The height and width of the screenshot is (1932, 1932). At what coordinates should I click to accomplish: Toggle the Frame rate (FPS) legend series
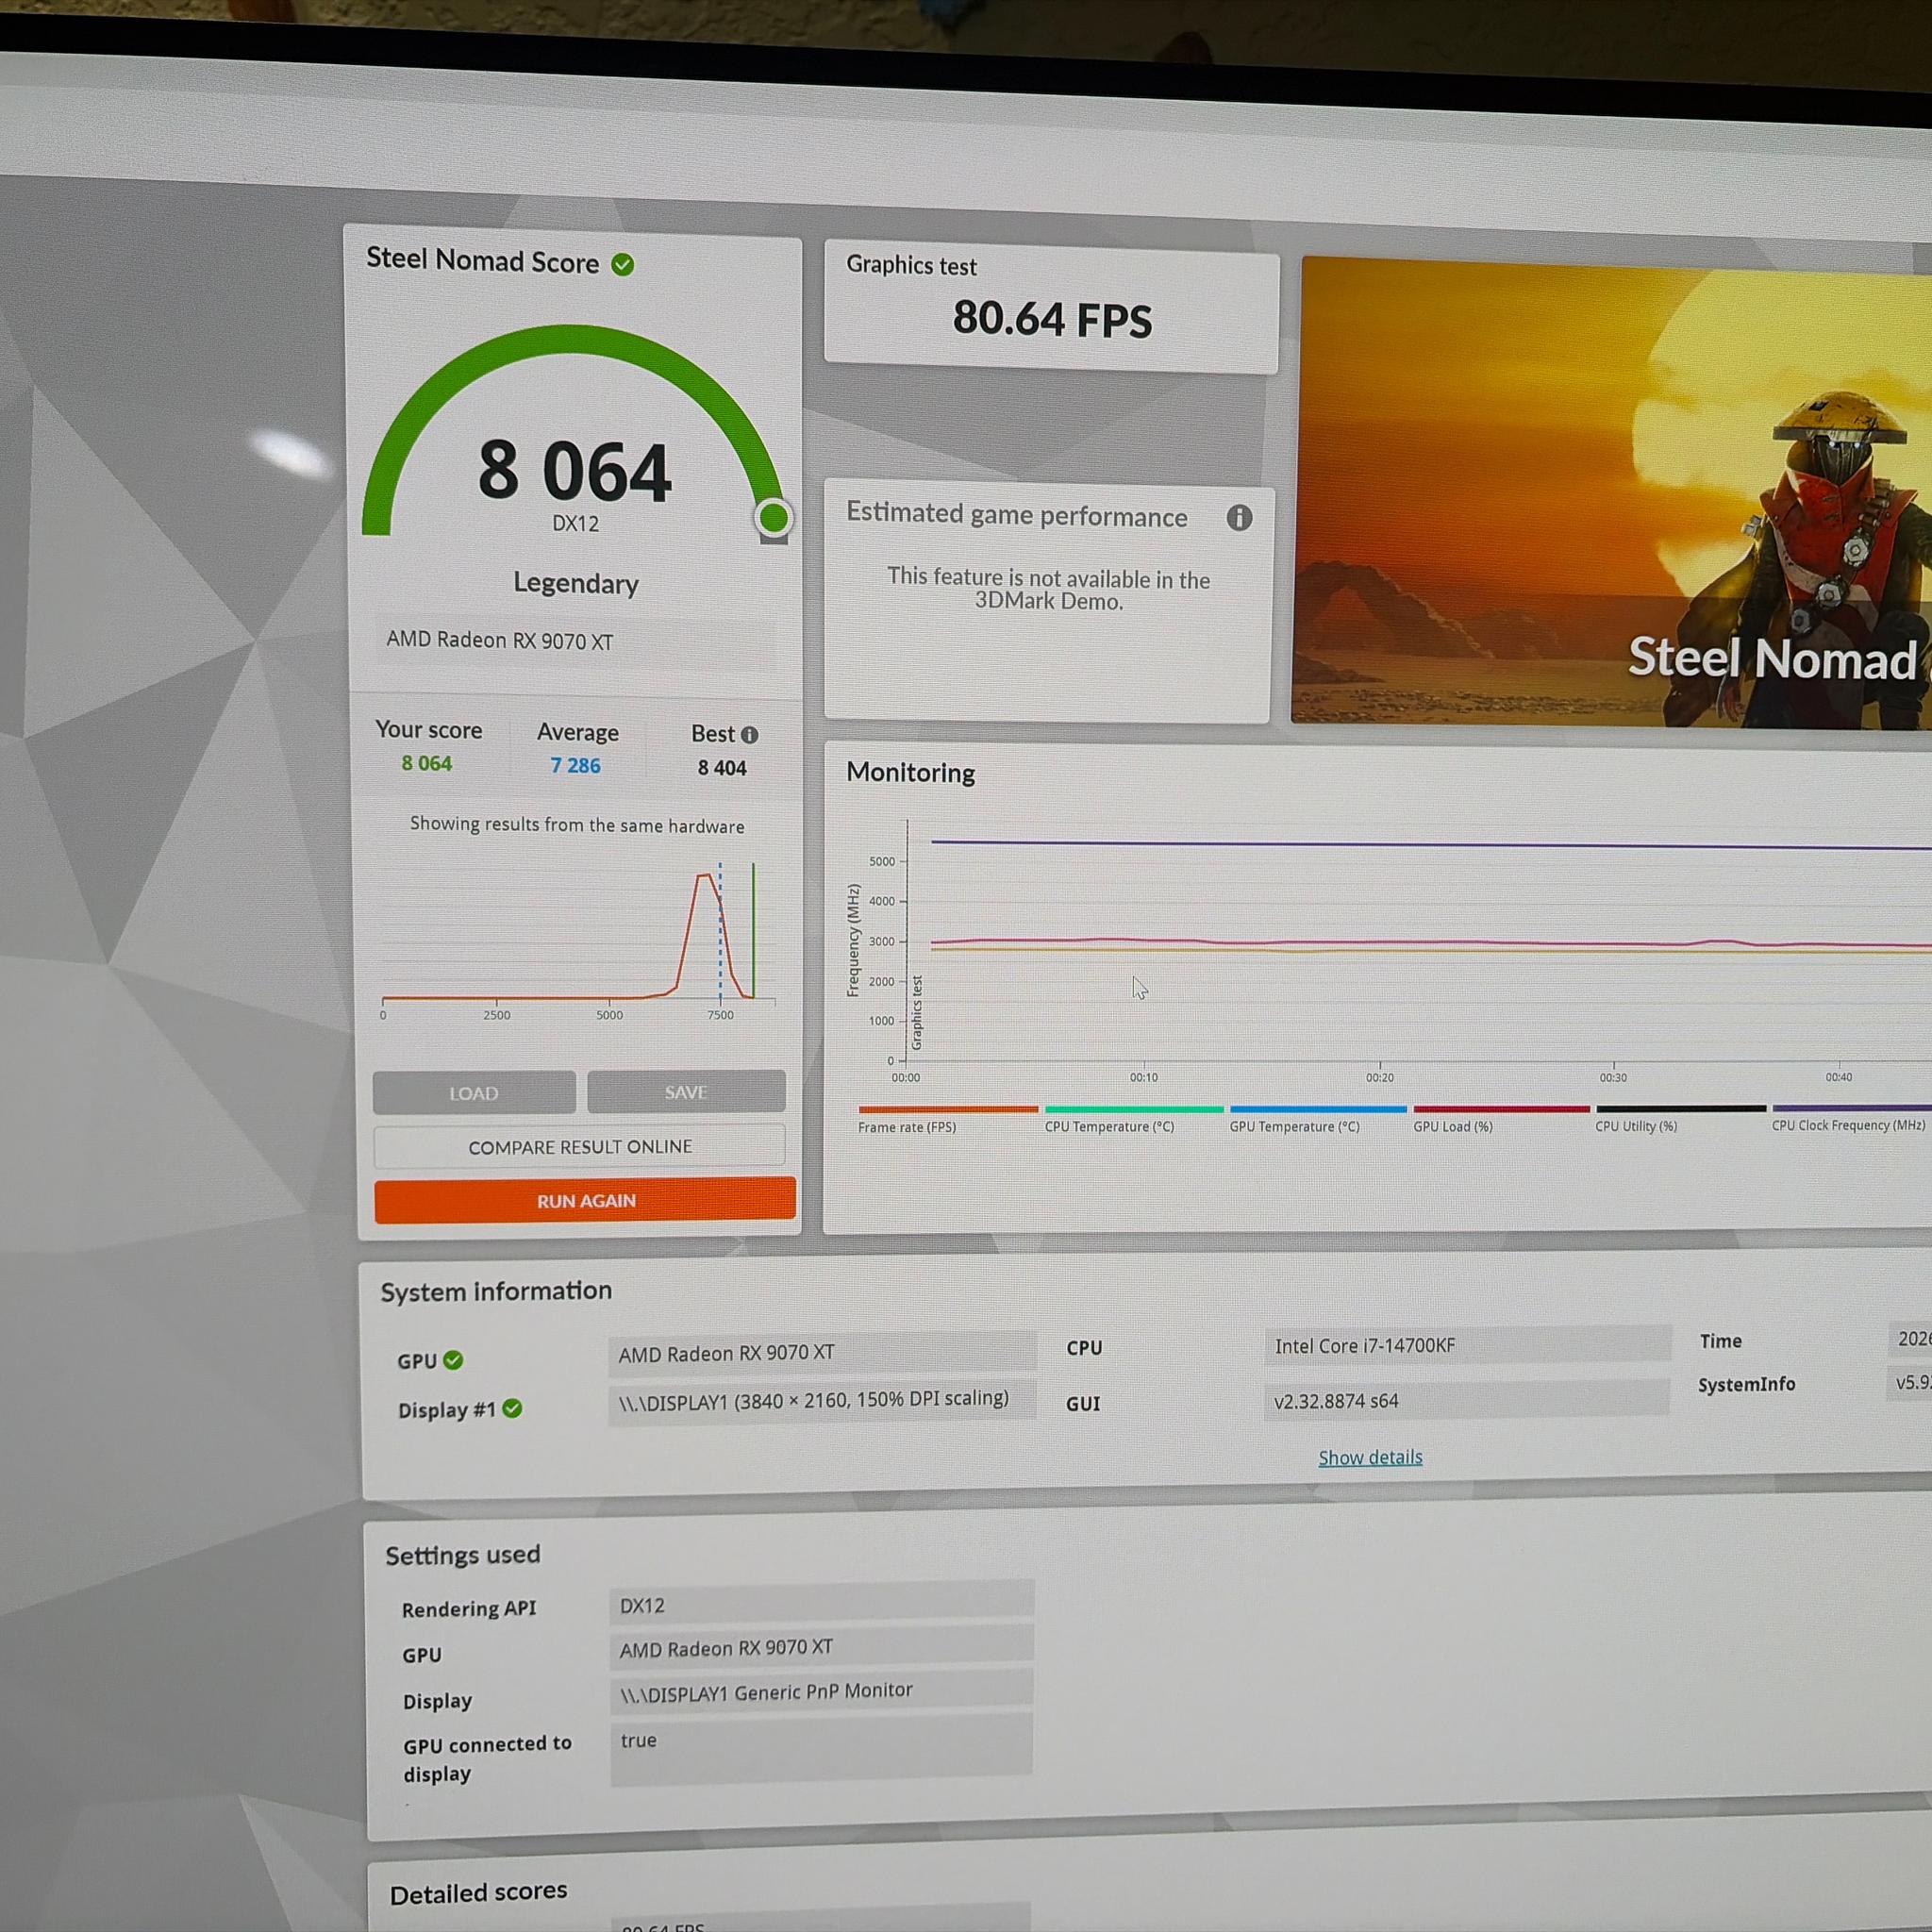pyautogui.click(x=947, y=1118)
